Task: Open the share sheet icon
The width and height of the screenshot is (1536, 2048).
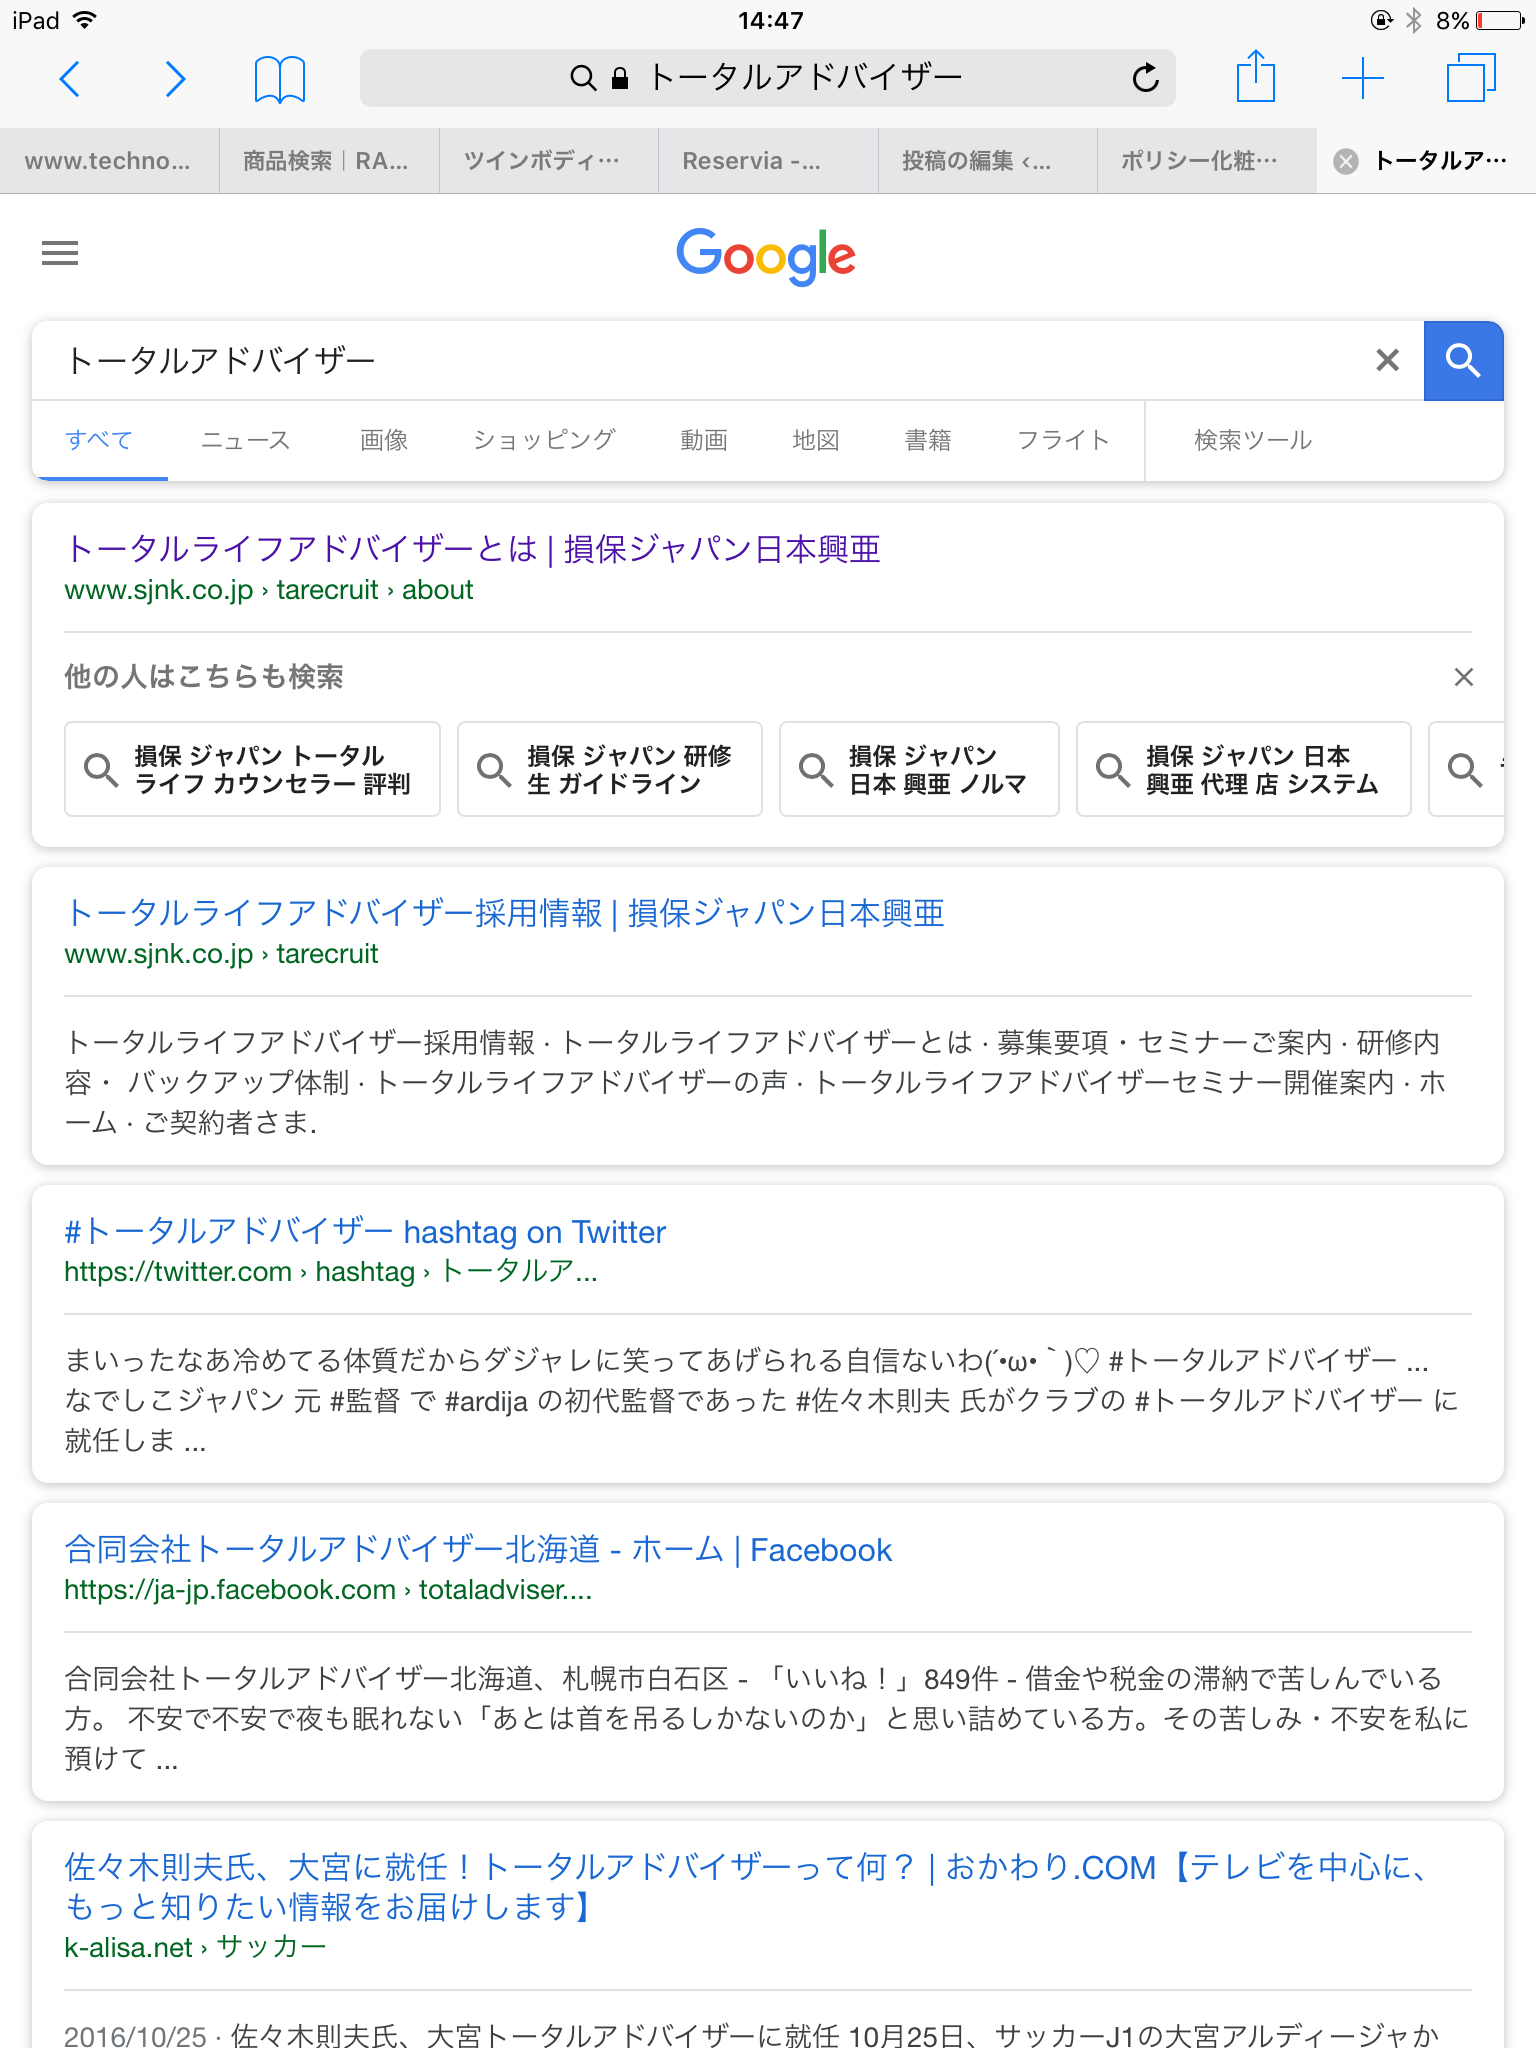Action: tap(1256, 76)
